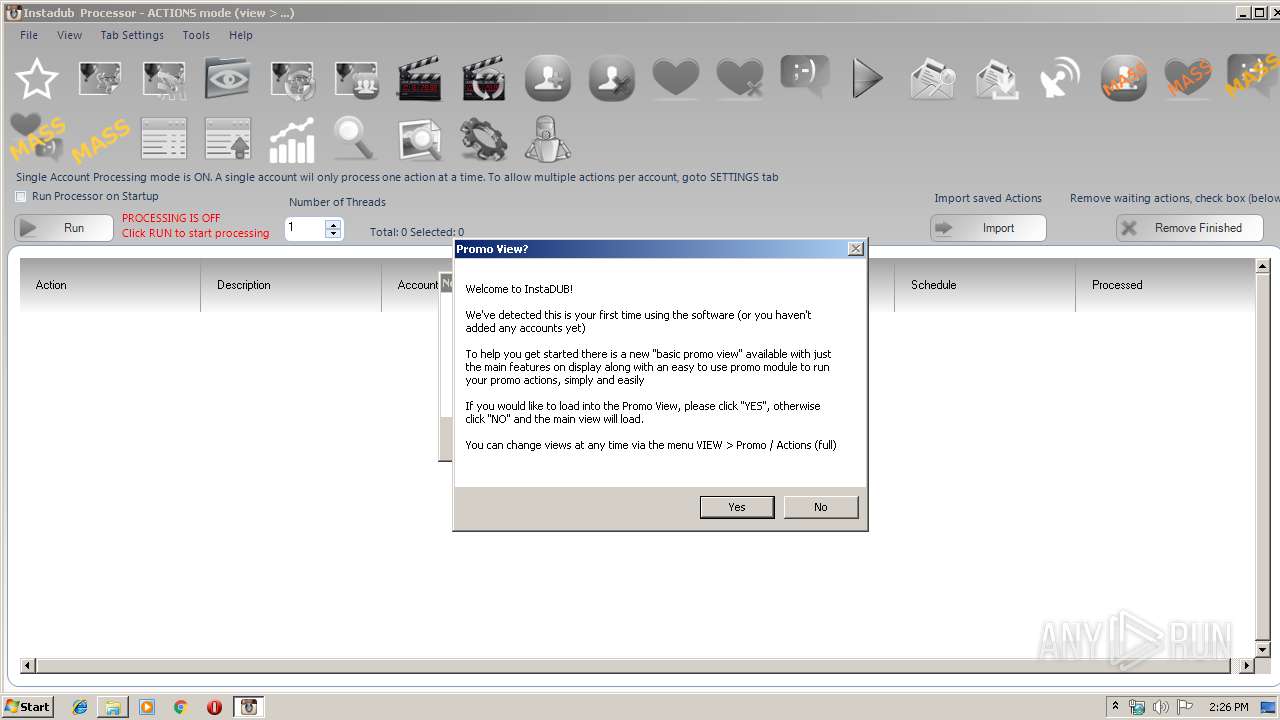Open the Tab Settings menu

132,35
